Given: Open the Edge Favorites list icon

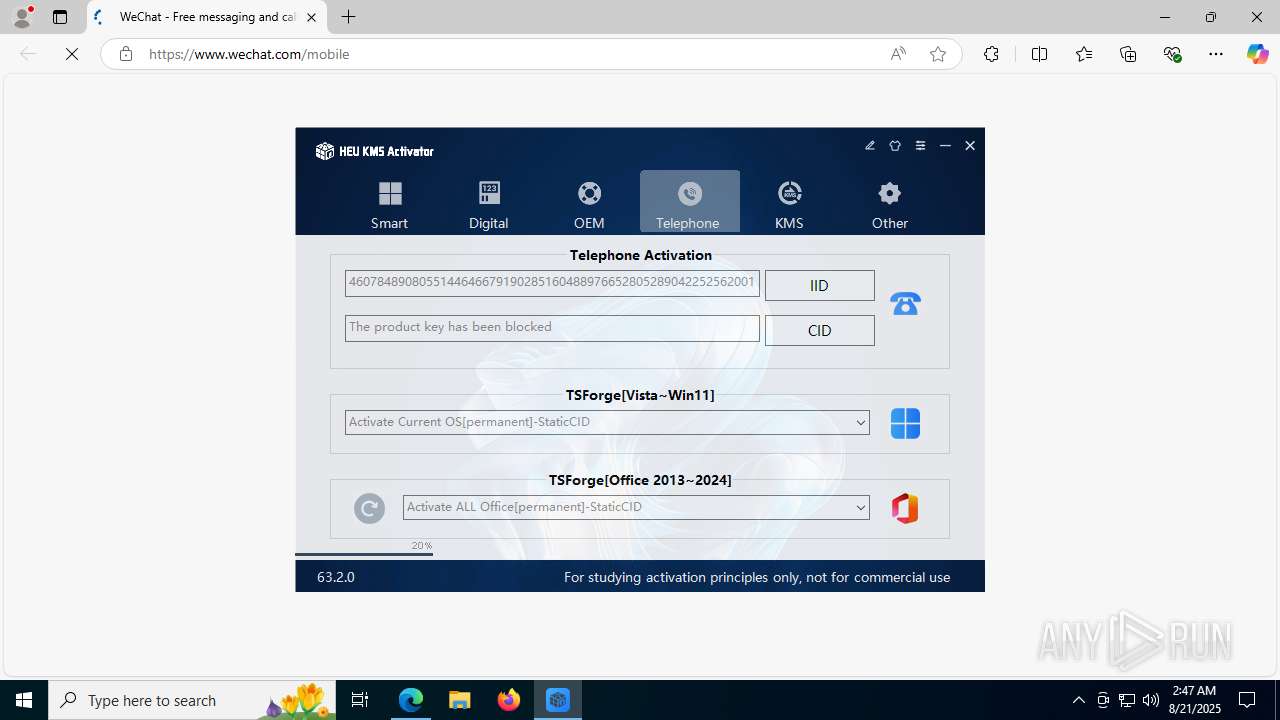Looking at the screenshot, I should 1084,54.
